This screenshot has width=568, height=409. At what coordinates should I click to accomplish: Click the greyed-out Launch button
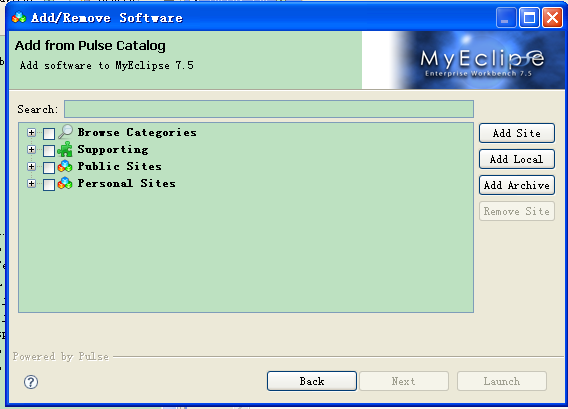(502, 381)
